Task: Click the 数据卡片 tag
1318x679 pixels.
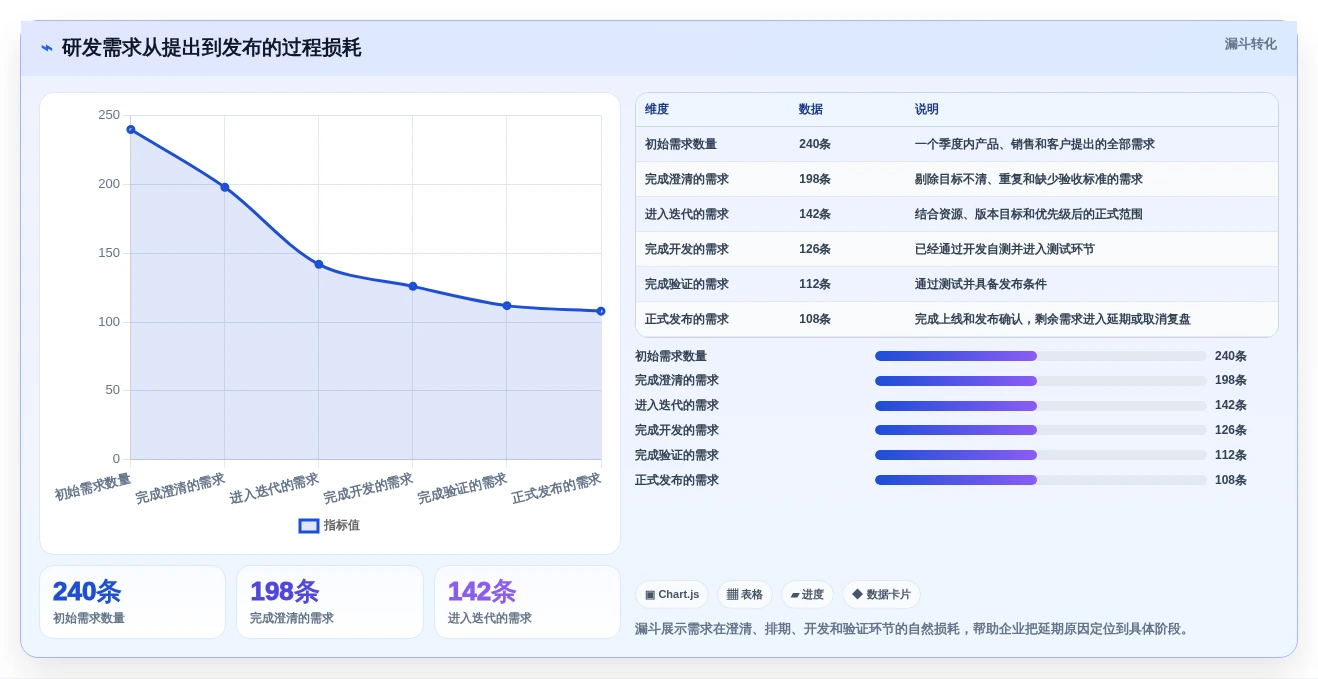Action: pos(881,594)
